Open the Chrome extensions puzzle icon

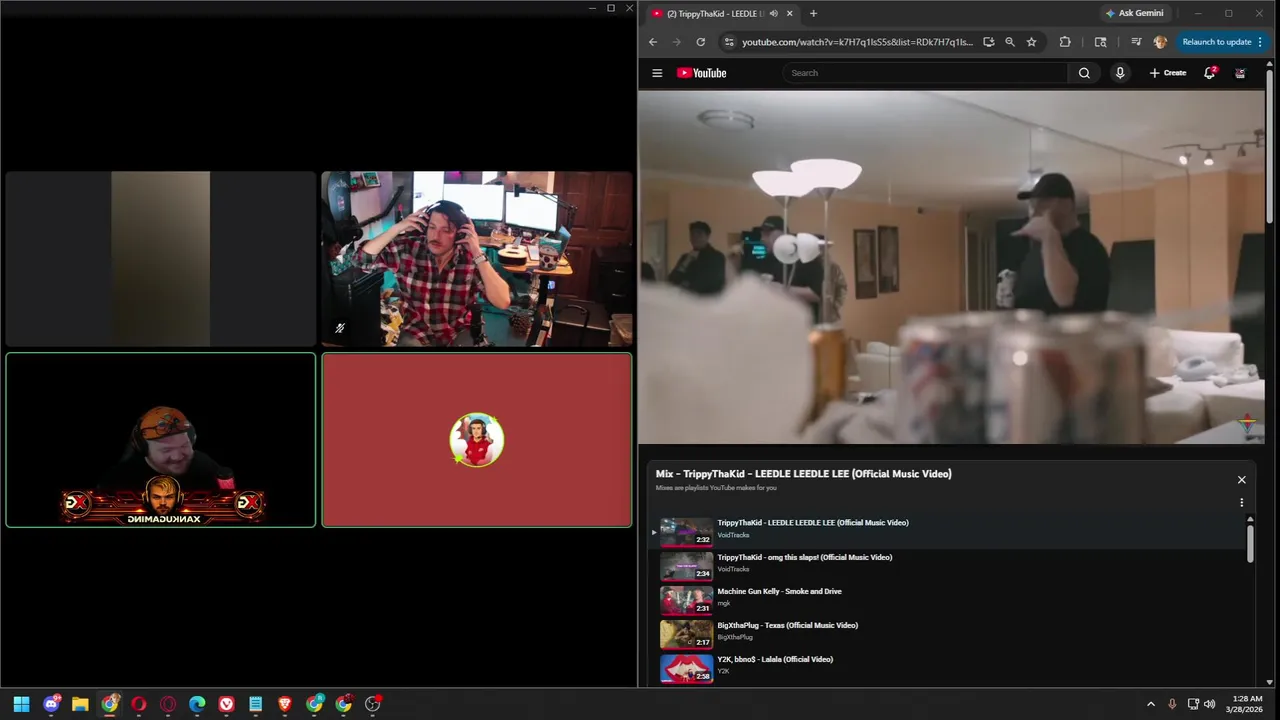click(x=1065, y=42)
